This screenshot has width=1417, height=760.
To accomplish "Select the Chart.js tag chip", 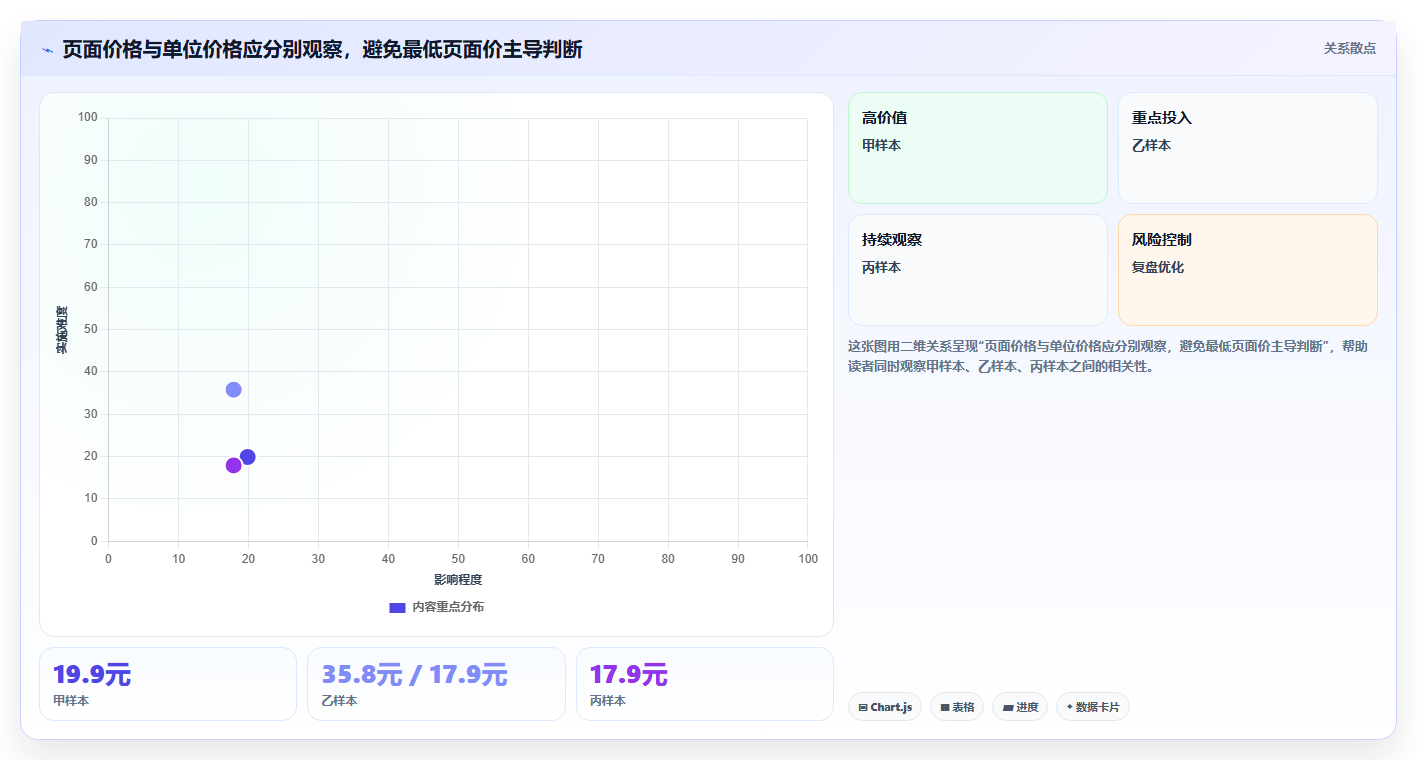I will point(885,707).
